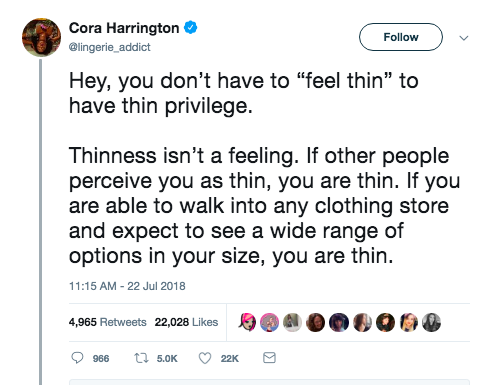
Task: Open the 11:15 AM - 22 Jul 2018 timestamp
Action: pyautogui.click(x=127, y=286)
